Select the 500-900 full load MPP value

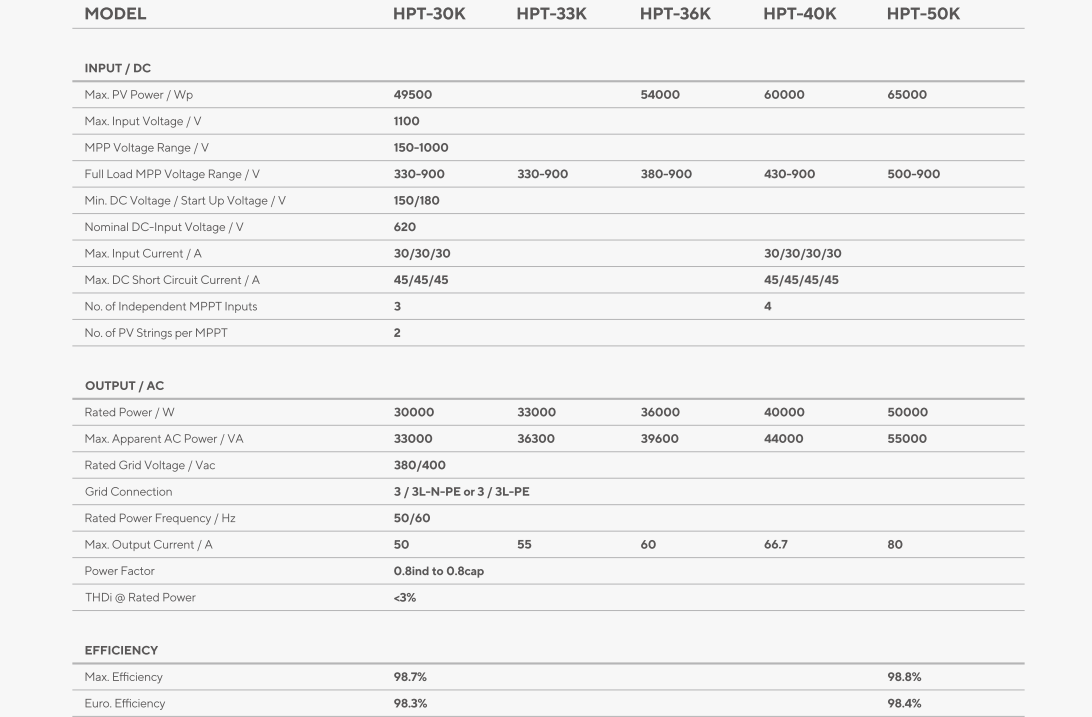tap(913, 174)
